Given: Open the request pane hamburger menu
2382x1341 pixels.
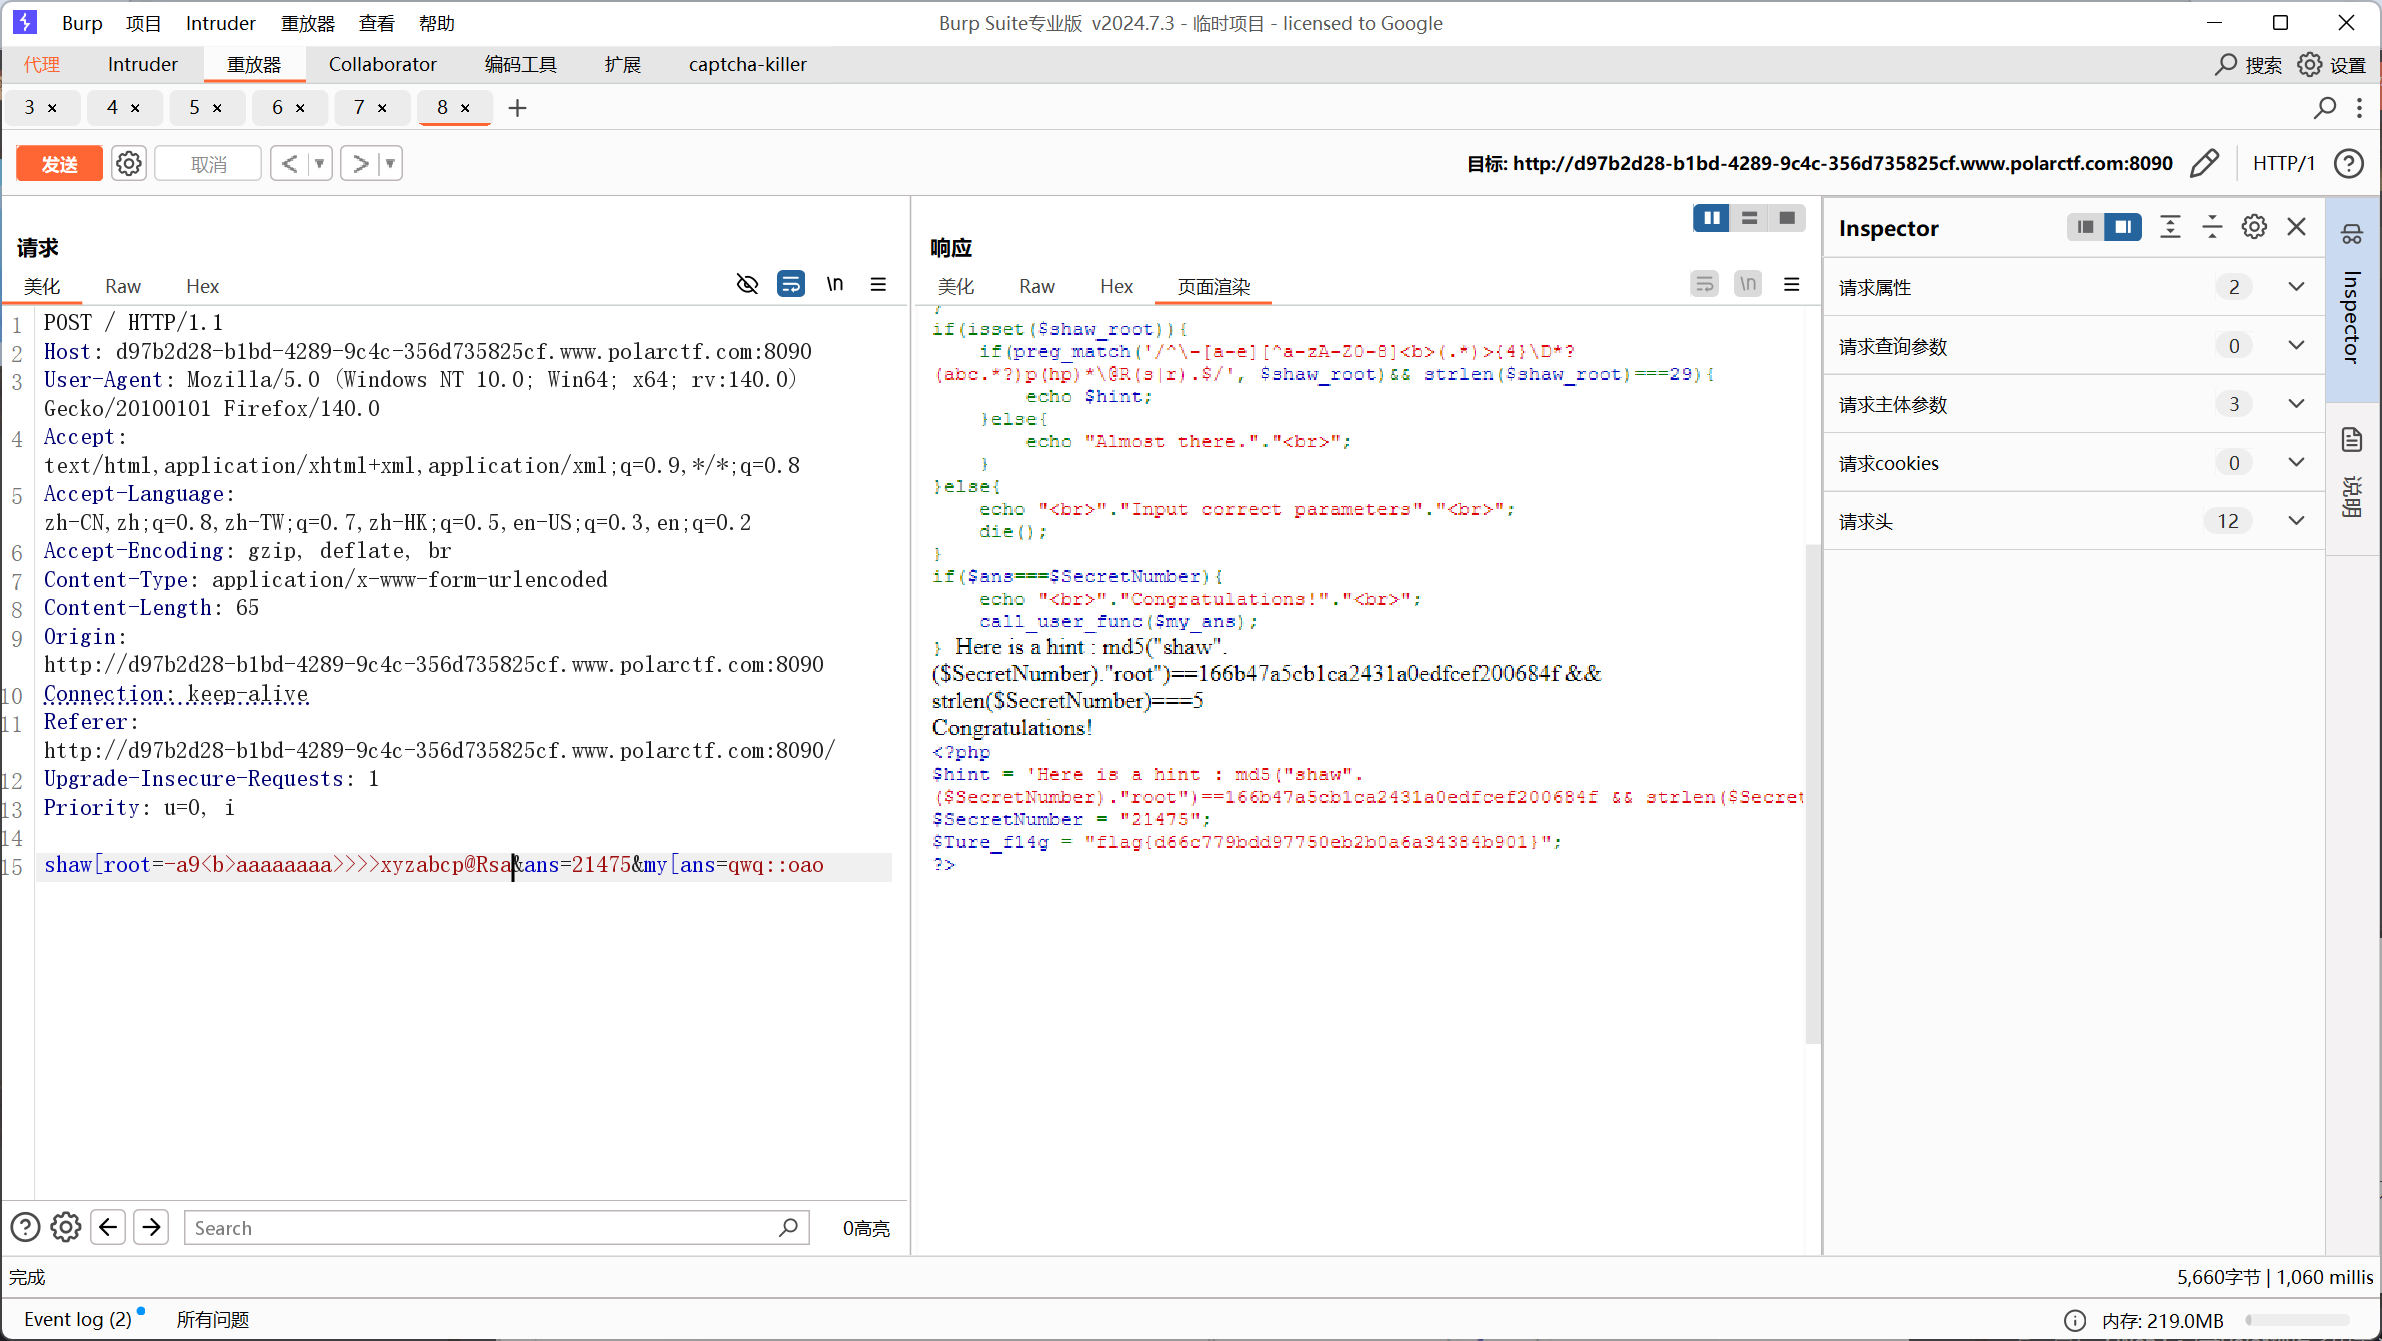Looking at the screenshot, I should (878, 284).
